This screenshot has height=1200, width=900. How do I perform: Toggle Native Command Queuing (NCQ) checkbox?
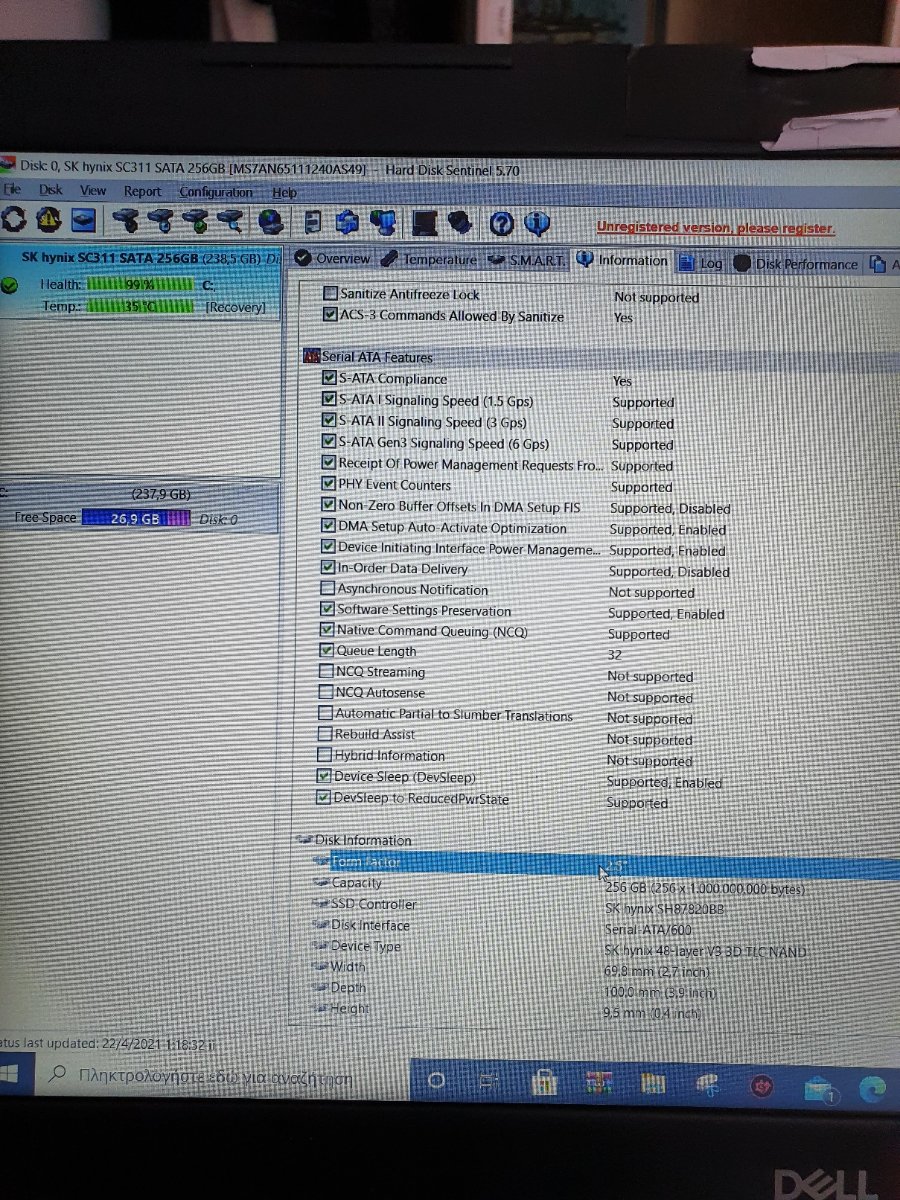[326, 630]
